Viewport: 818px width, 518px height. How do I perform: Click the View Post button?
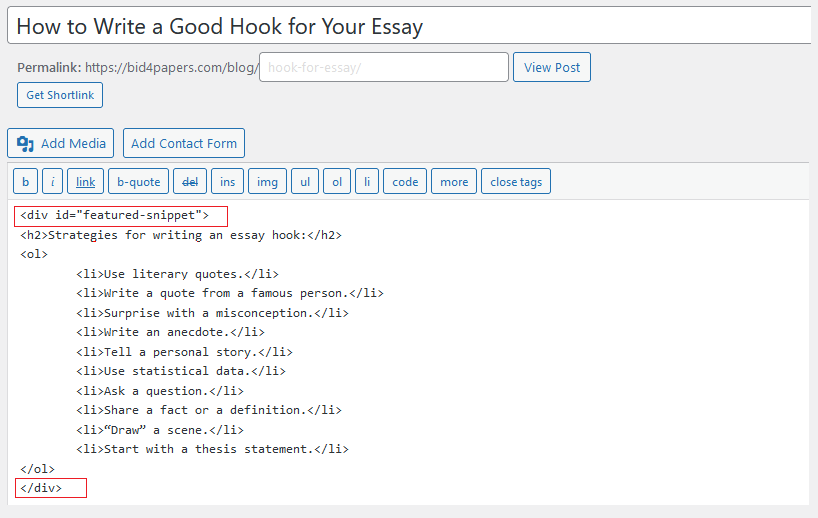(552, 67)
